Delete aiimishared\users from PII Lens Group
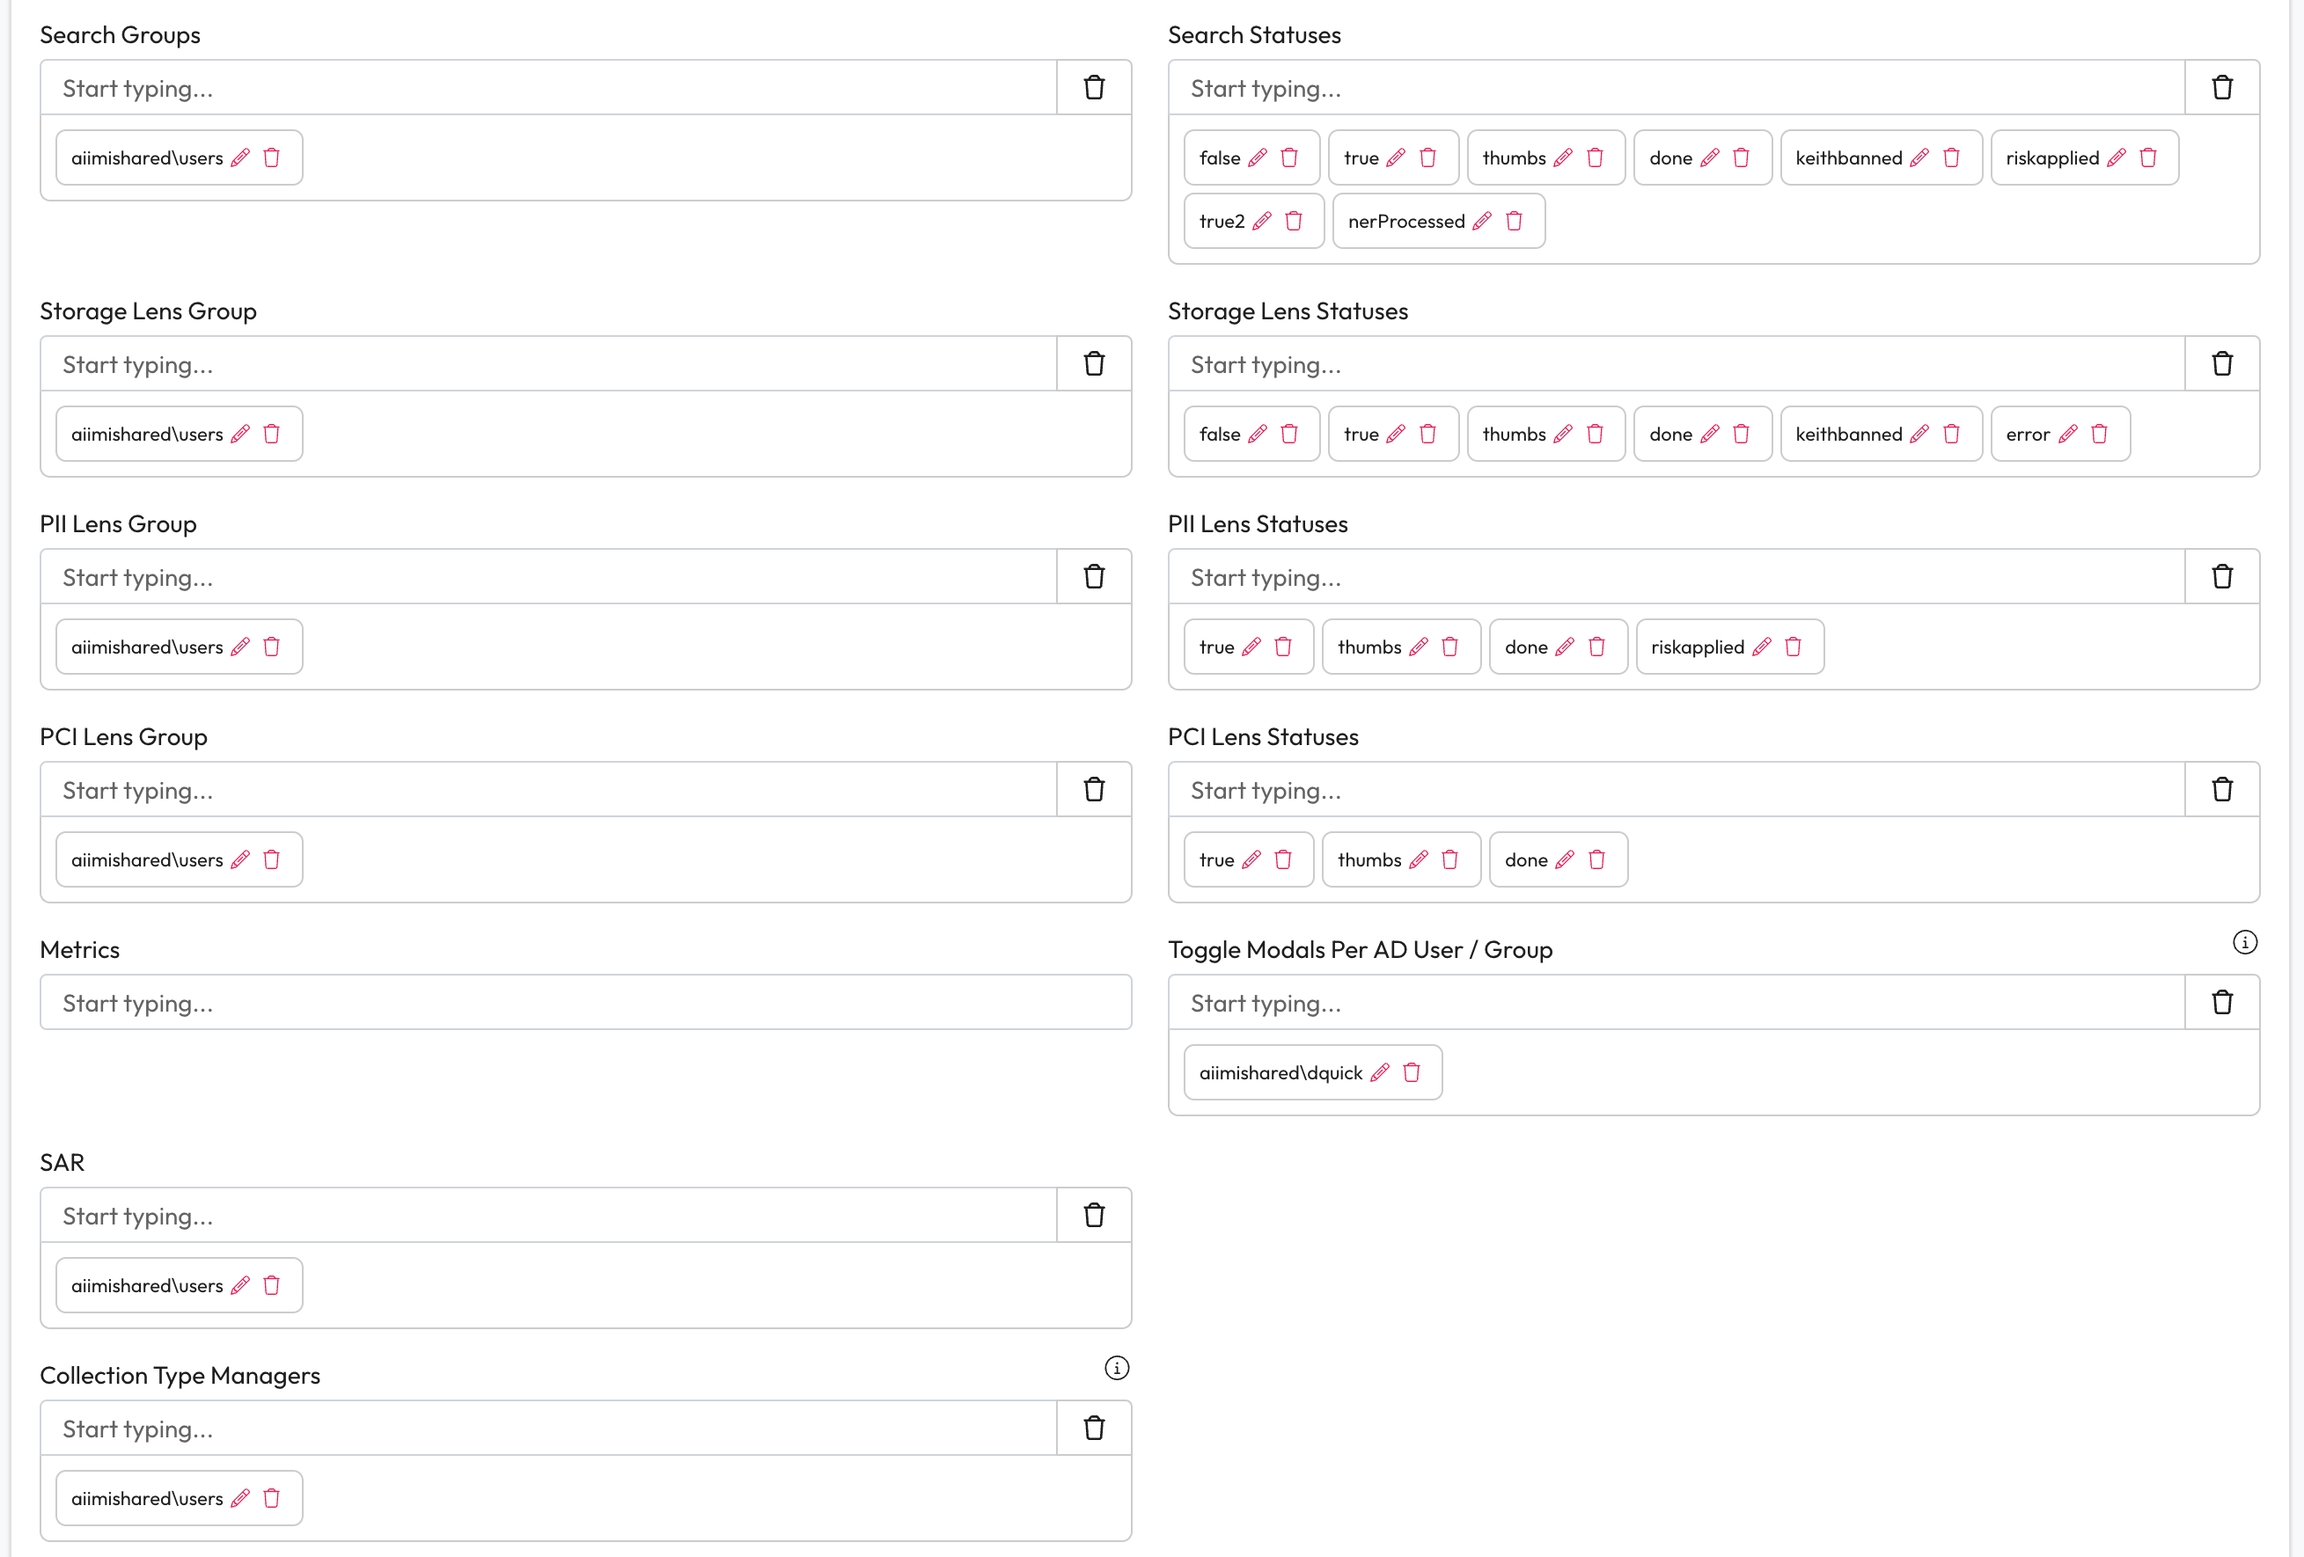2304x1557 pixels. pos(271,647)
